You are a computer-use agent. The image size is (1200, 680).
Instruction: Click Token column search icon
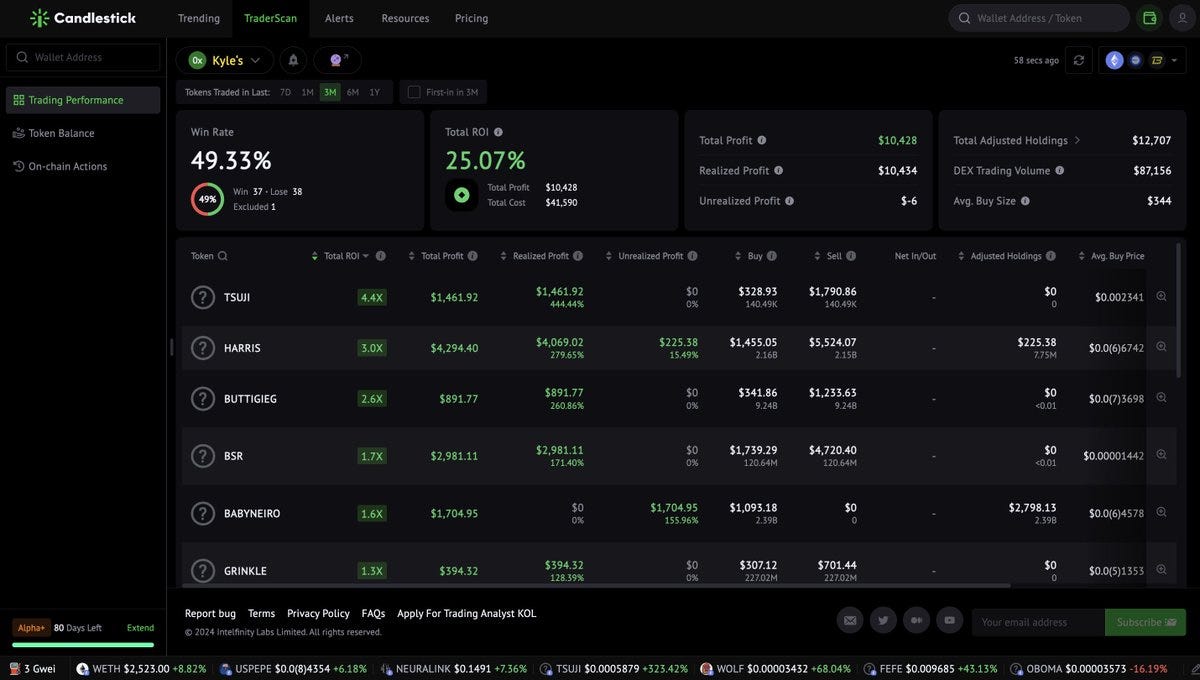coord(222,256)
